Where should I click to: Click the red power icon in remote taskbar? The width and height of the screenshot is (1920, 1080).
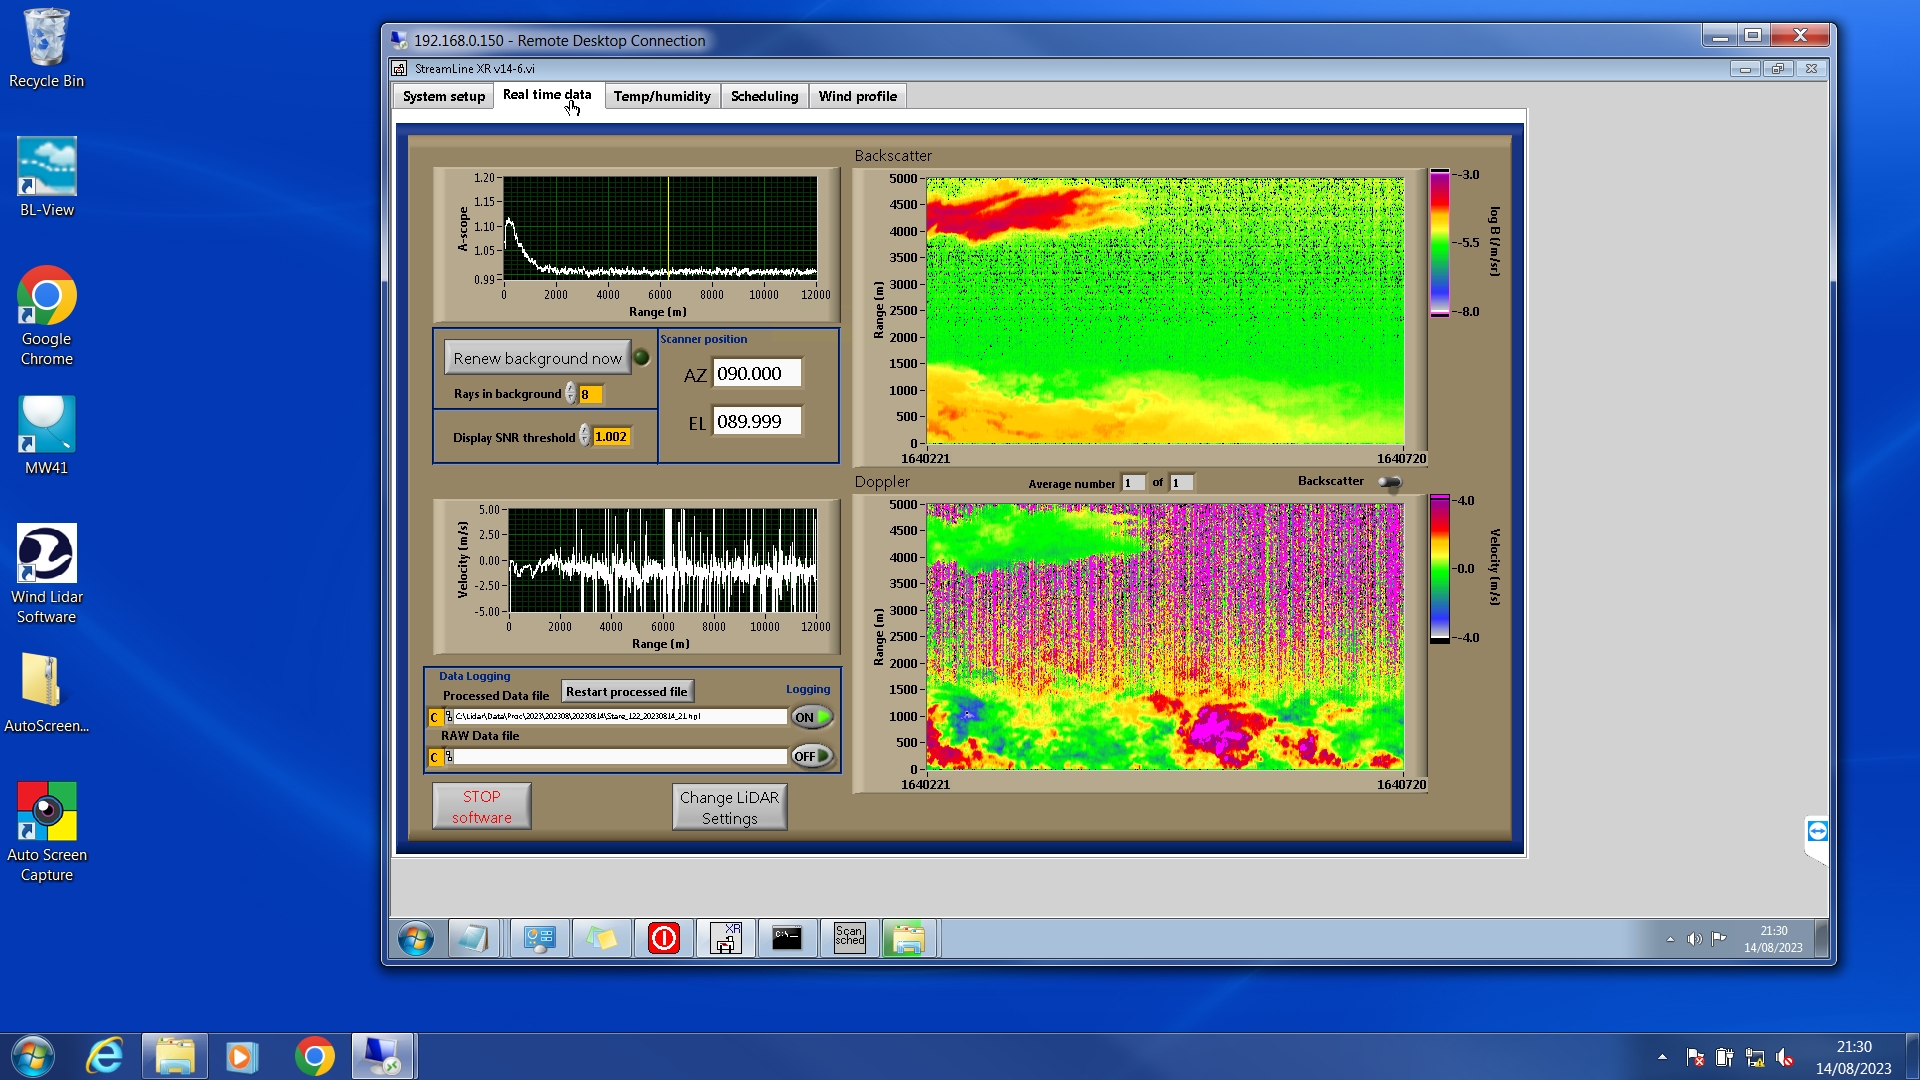pos(663,938)
